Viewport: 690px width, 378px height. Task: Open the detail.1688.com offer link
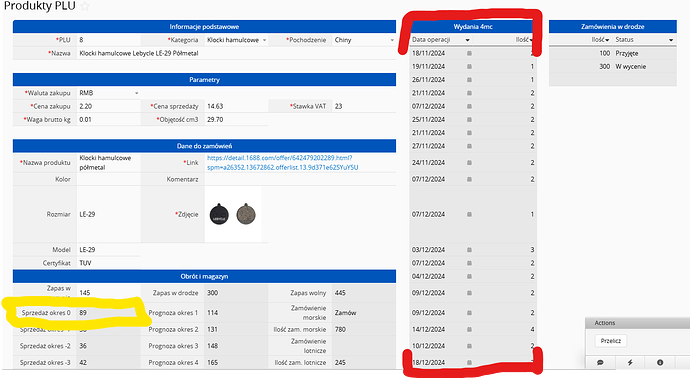tap(283, 162)
